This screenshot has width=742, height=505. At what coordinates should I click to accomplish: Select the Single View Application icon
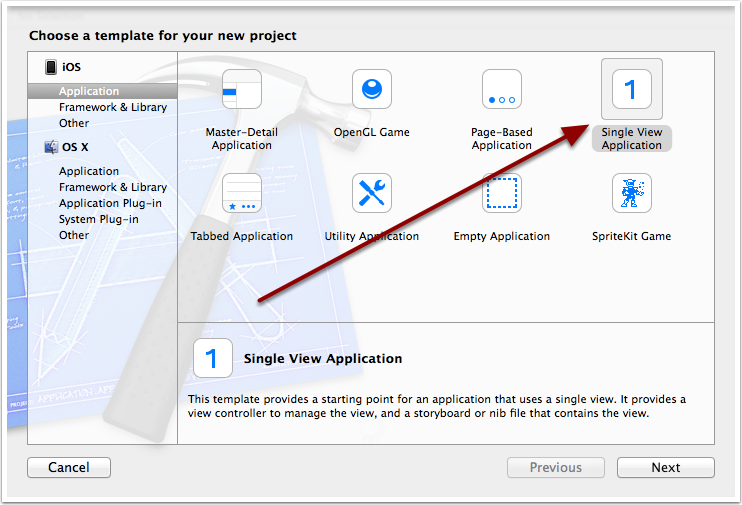631,90
